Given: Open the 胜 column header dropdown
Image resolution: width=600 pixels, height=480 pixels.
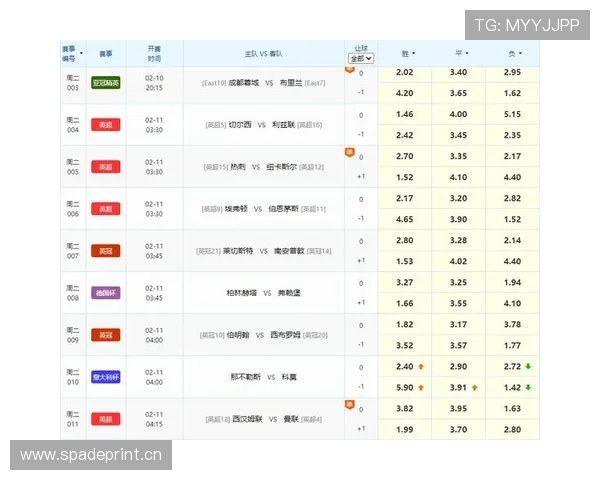Looking at the screenshot, I should coord(414,54).
